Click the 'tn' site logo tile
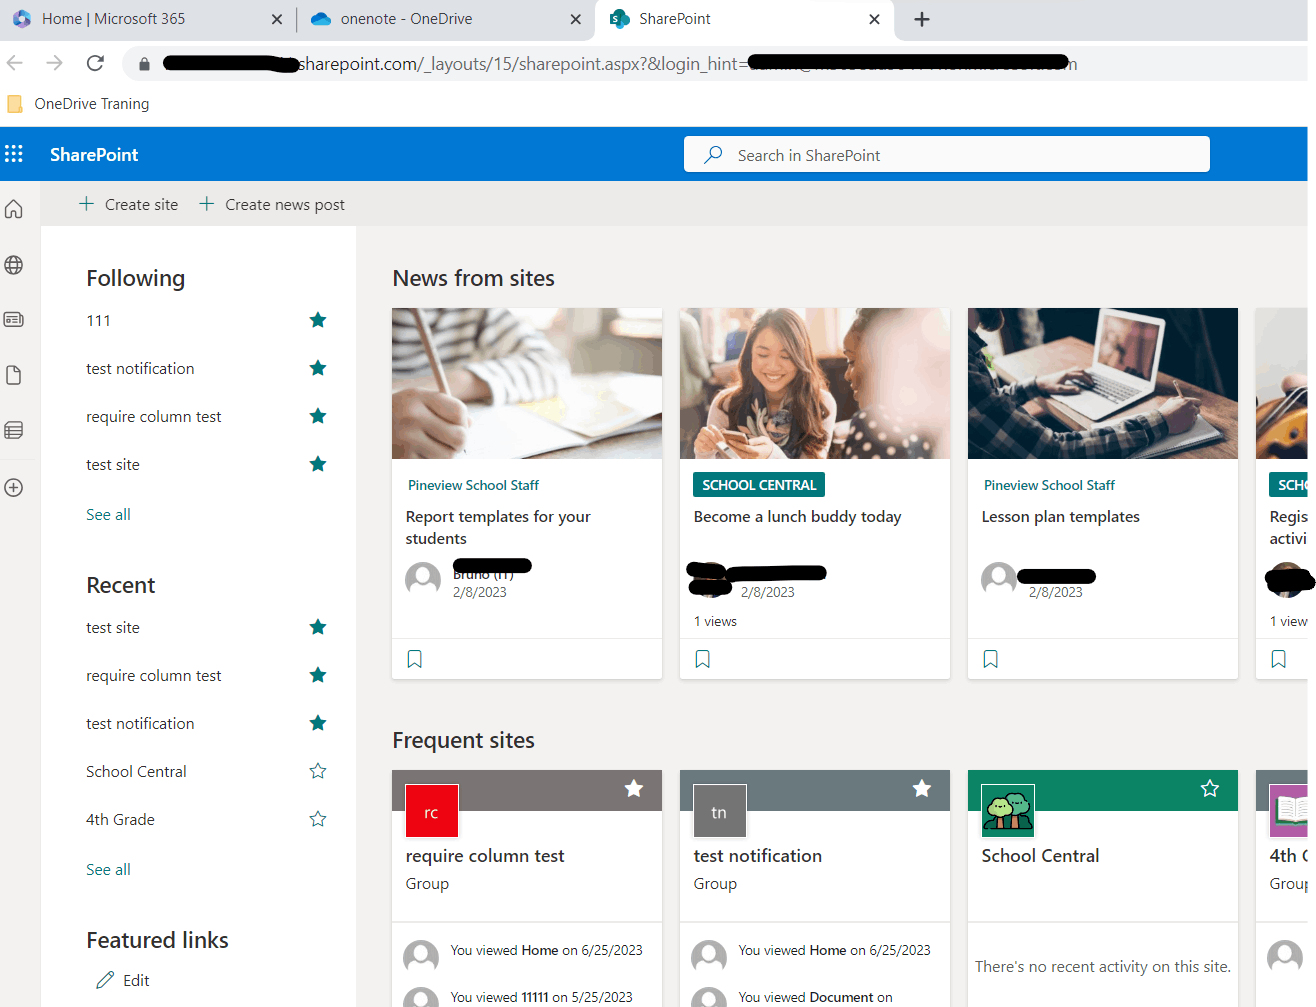 pyautogui.click(x=720, y=811)
